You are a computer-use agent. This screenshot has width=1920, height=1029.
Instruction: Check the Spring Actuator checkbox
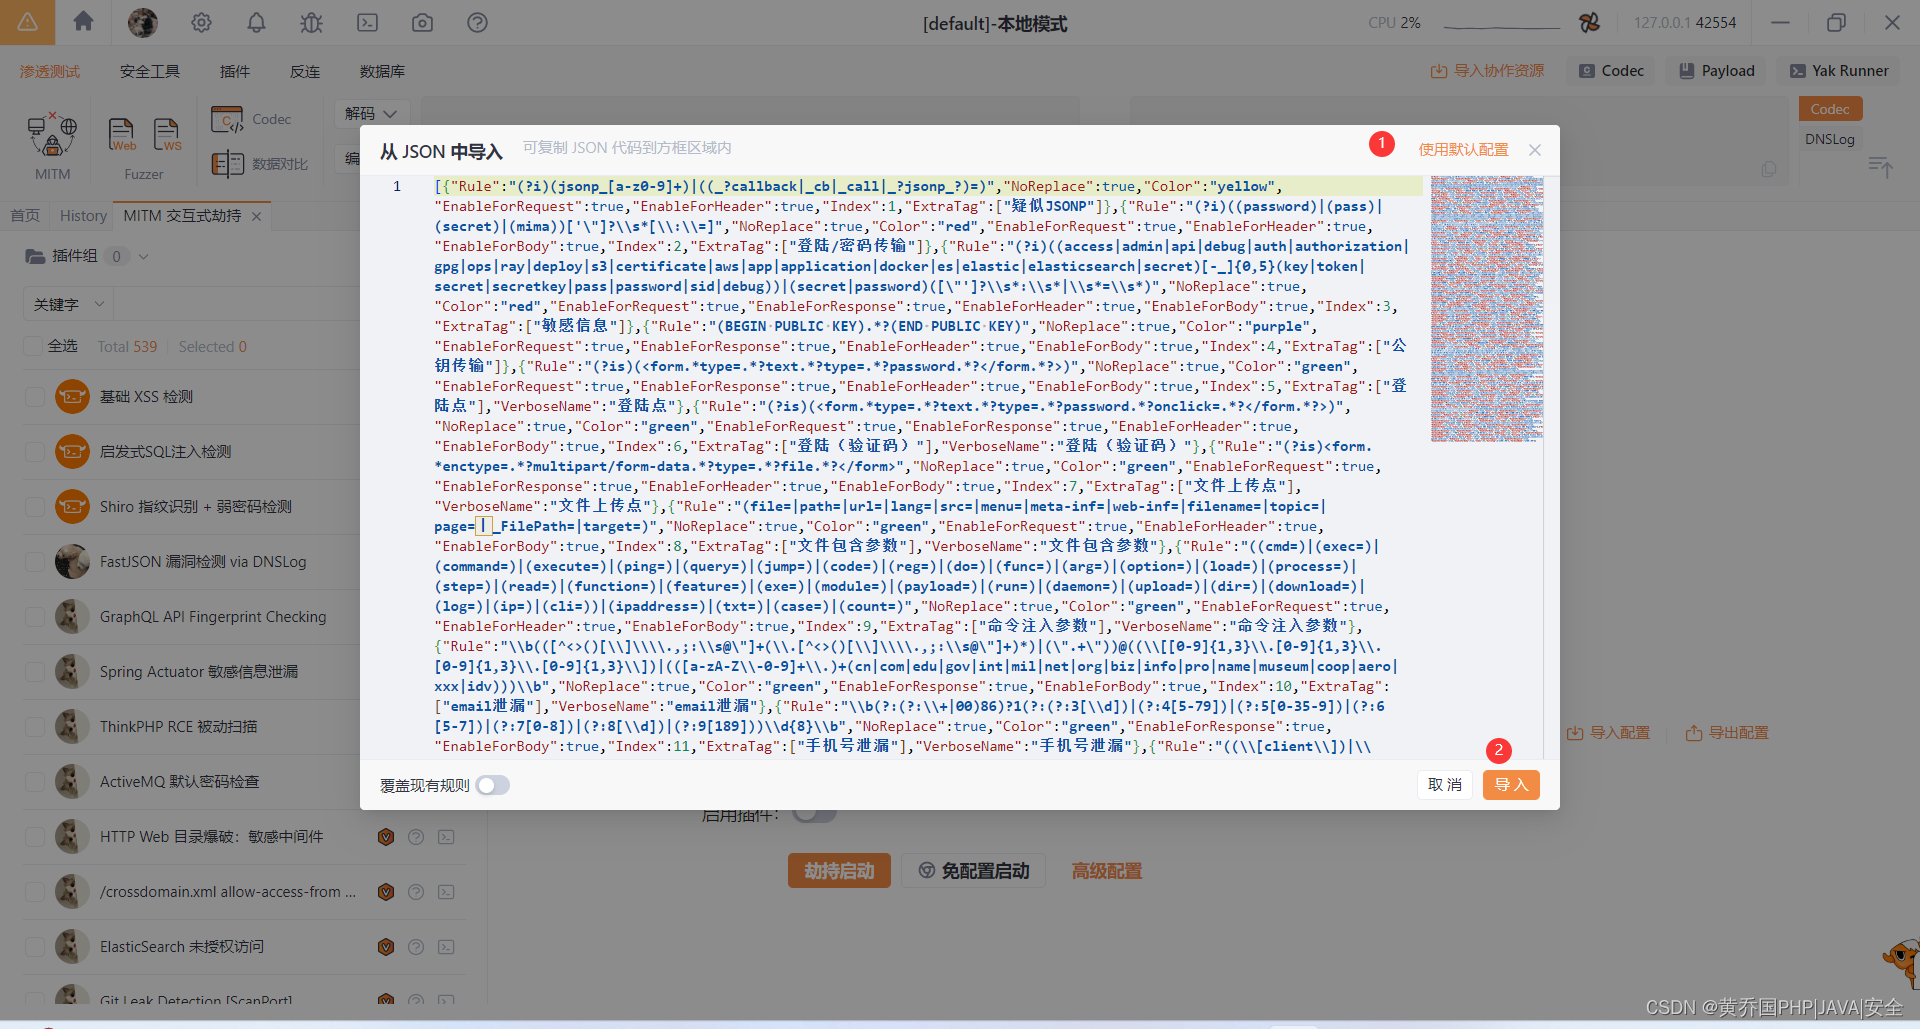pos(34,672)
